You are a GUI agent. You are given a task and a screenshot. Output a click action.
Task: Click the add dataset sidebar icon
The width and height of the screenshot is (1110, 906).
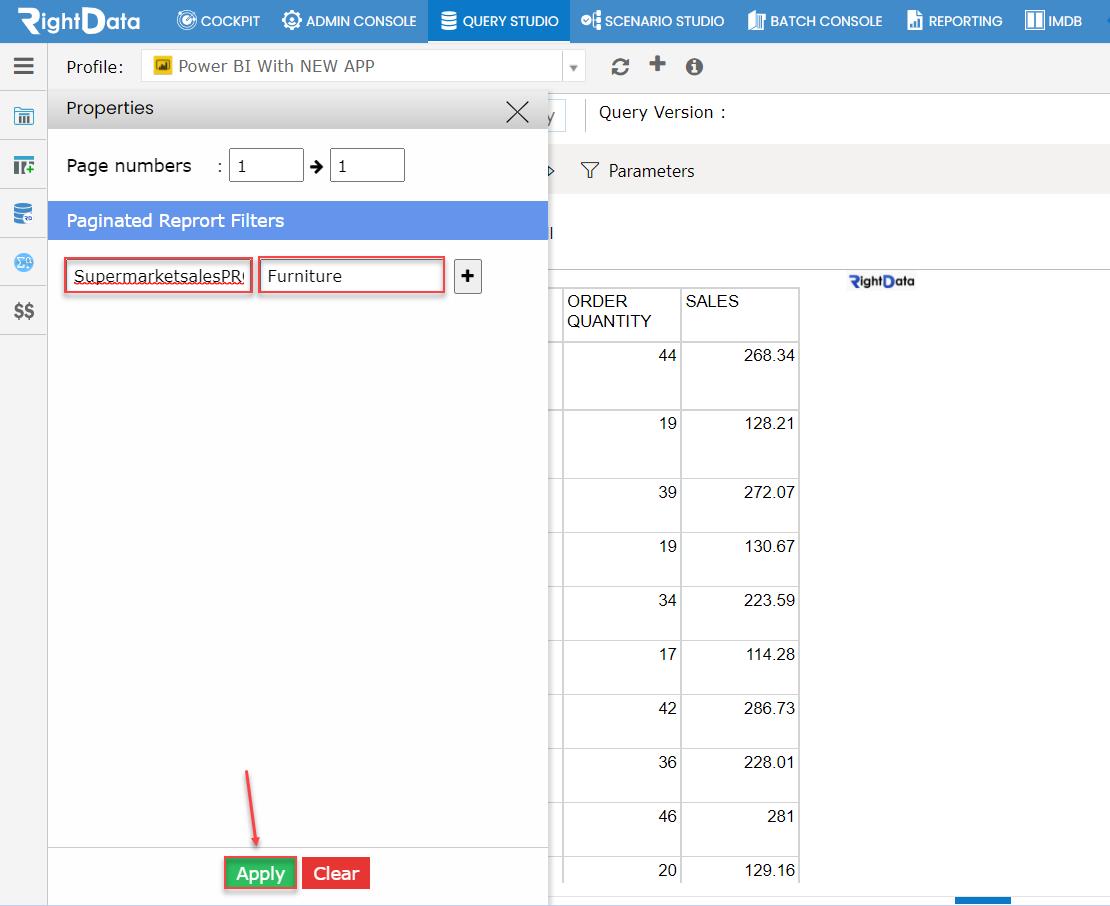coord(23,165)
